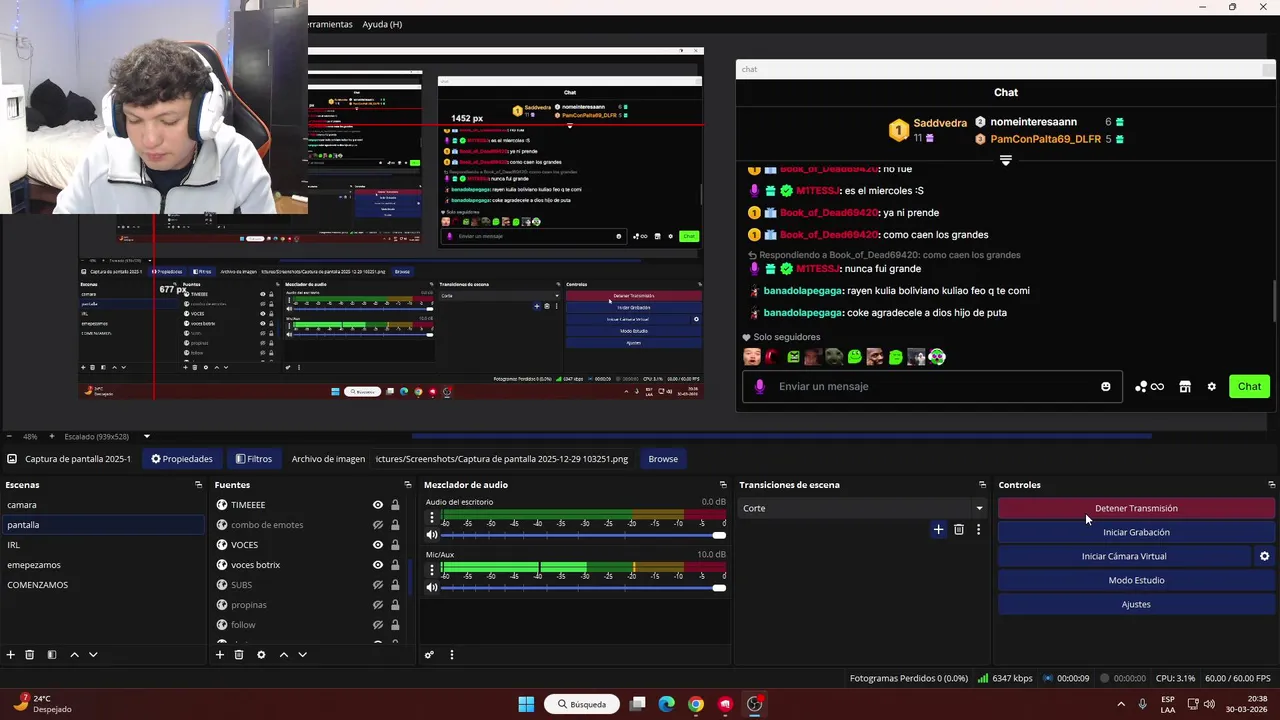Expand the gift leaderboard in chat
This screenshot has width=1280, height=720.
point(1006,160)
